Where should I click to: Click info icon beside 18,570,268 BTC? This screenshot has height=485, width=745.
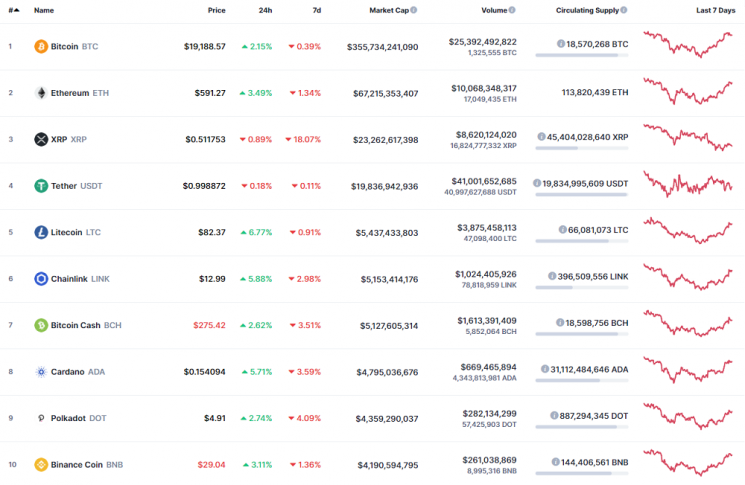click(561, 44)
